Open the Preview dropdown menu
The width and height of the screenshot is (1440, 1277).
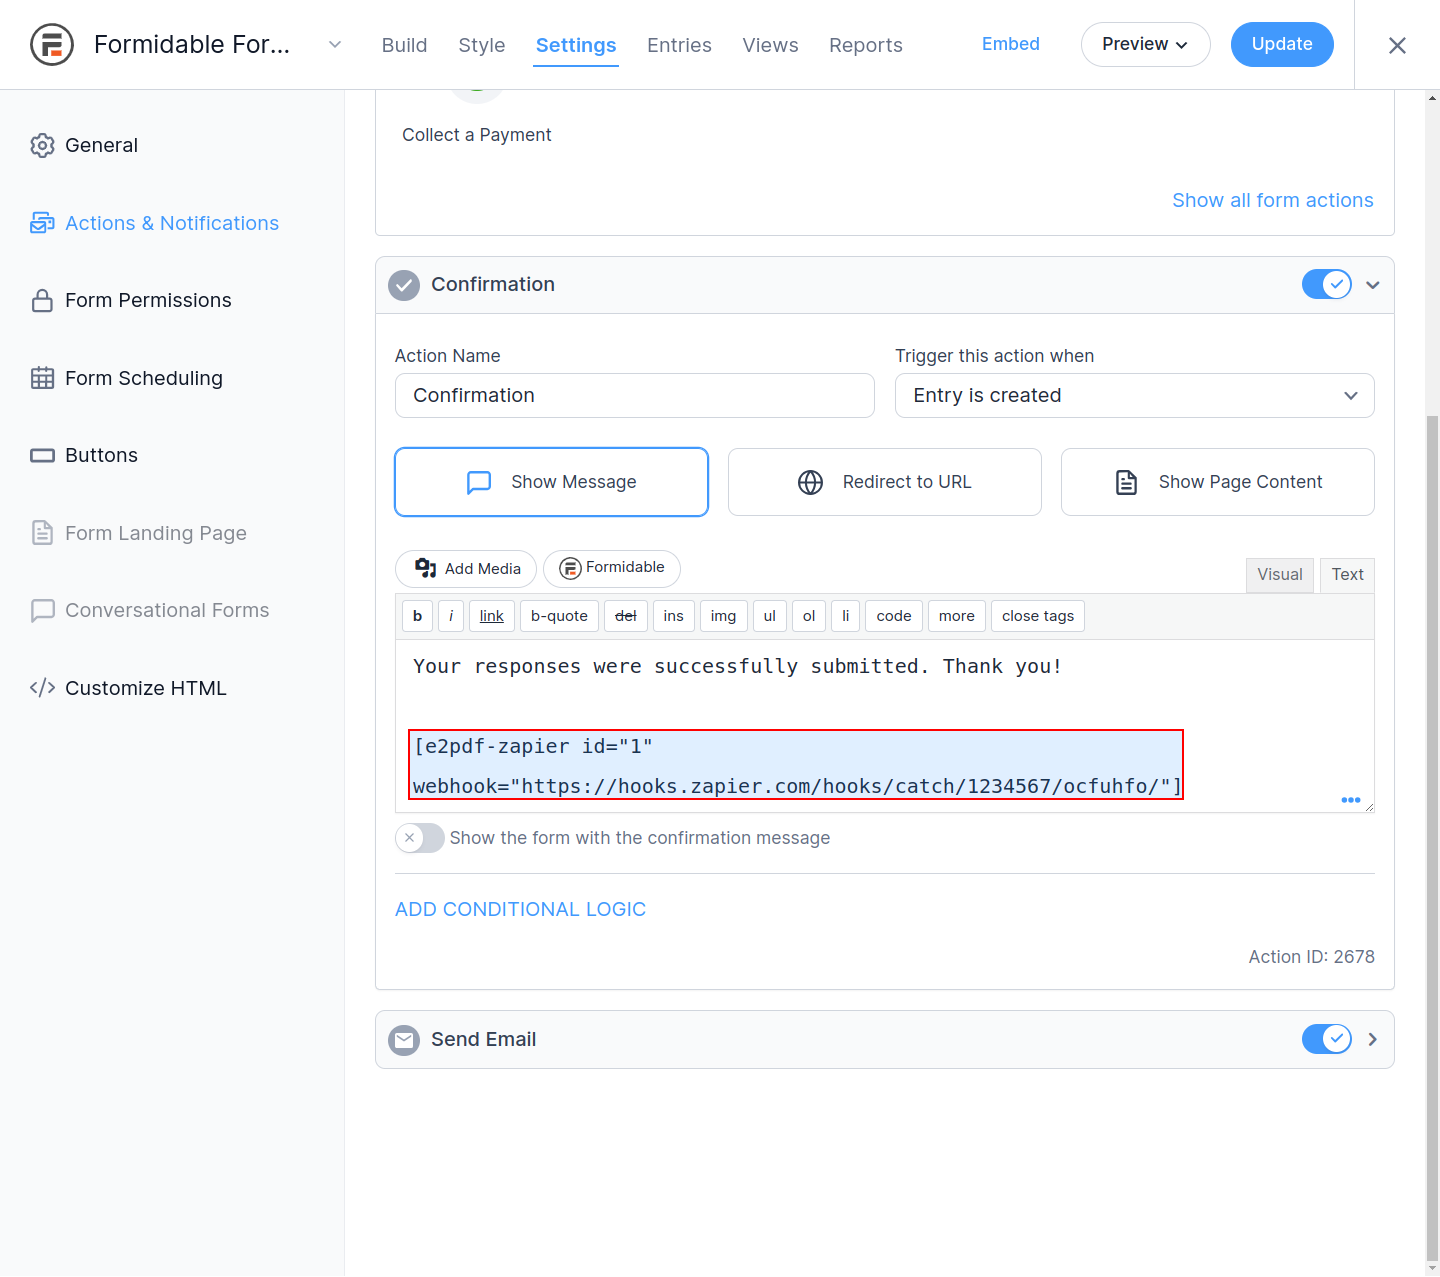pos(1145,44)
